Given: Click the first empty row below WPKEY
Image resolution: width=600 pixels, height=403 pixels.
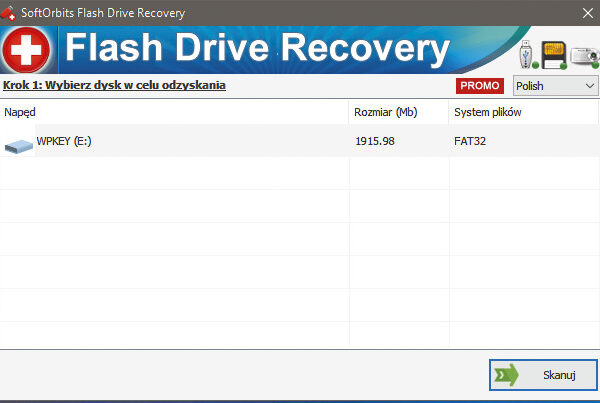Looking at the screenshot, I should 175,173.
